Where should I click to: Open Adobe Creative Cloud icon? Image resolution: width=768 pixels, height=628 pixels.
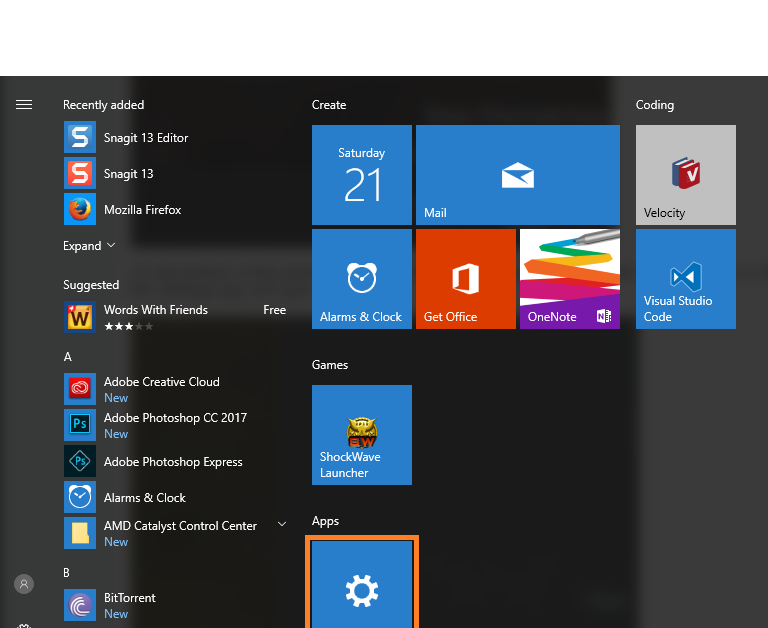(x=80, y=389)
